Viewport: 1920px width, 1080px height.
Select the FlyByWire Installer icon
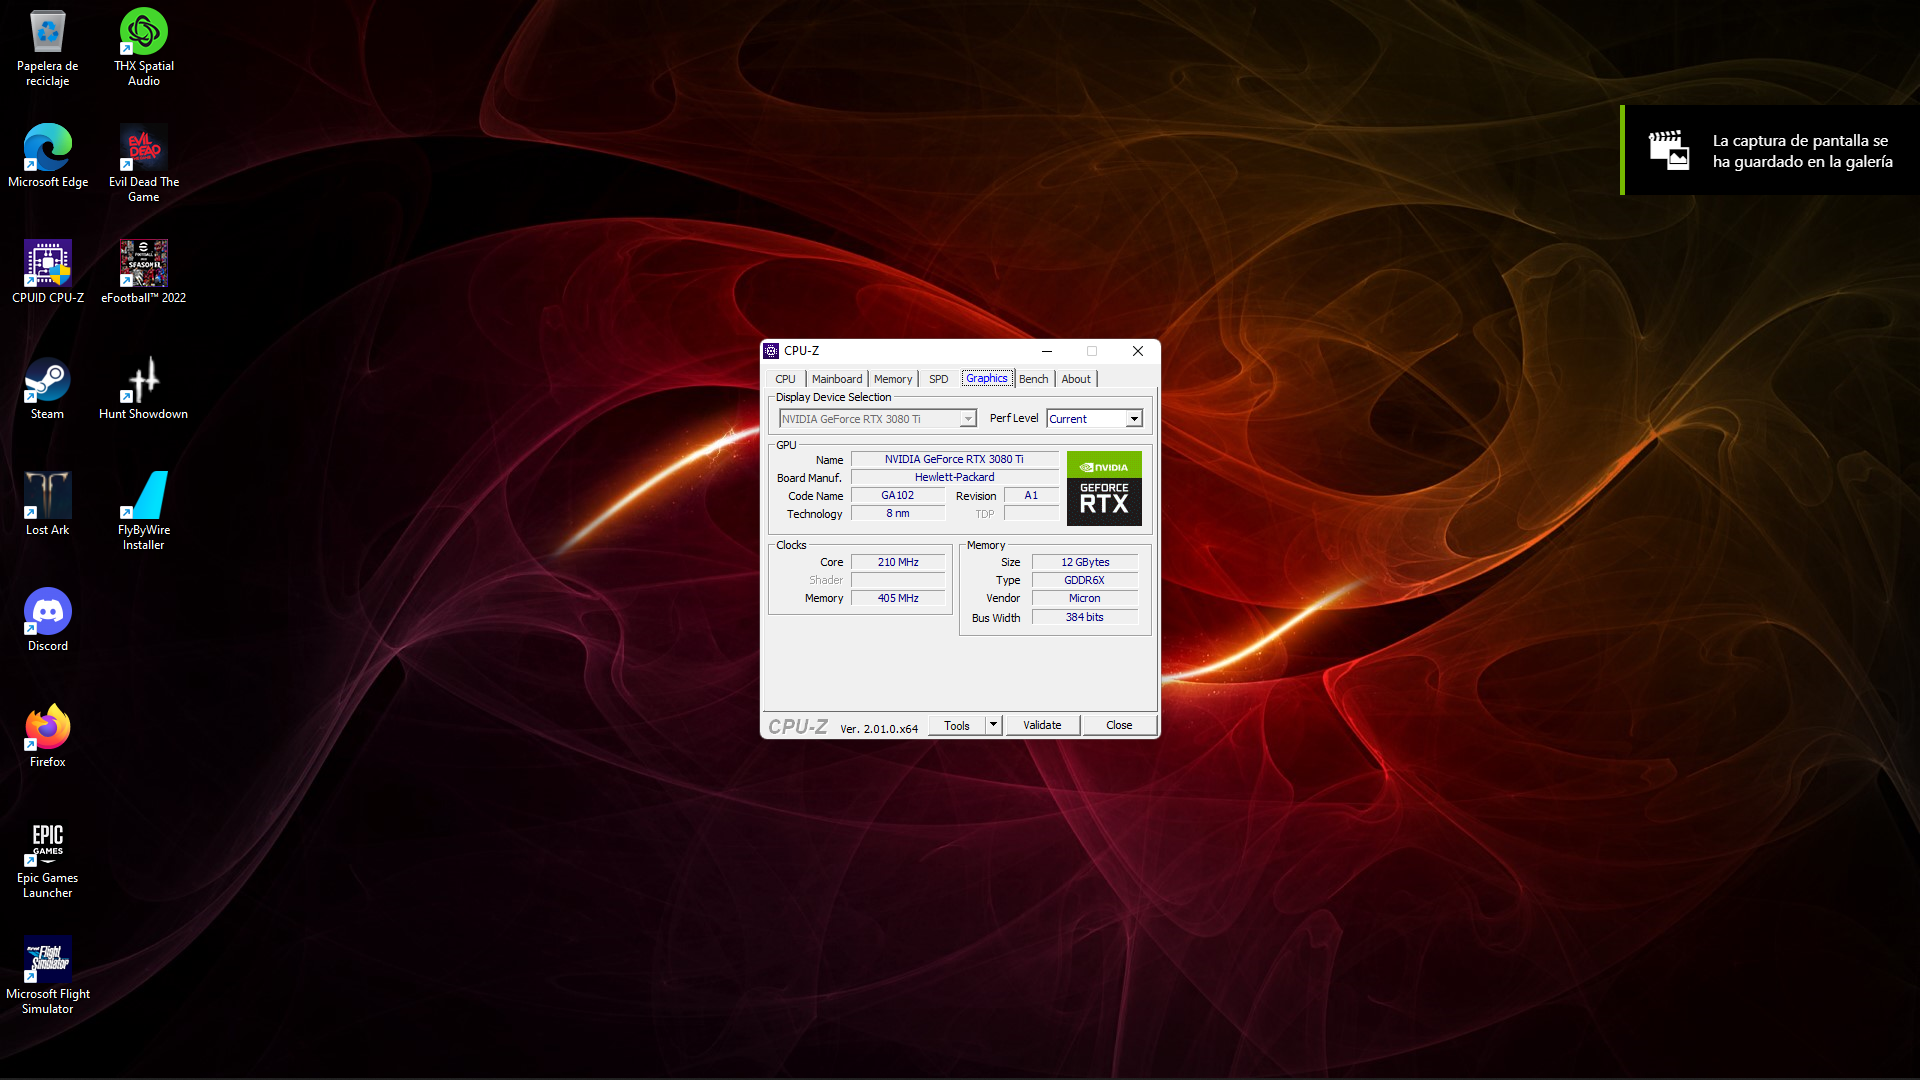pos(143,497)
